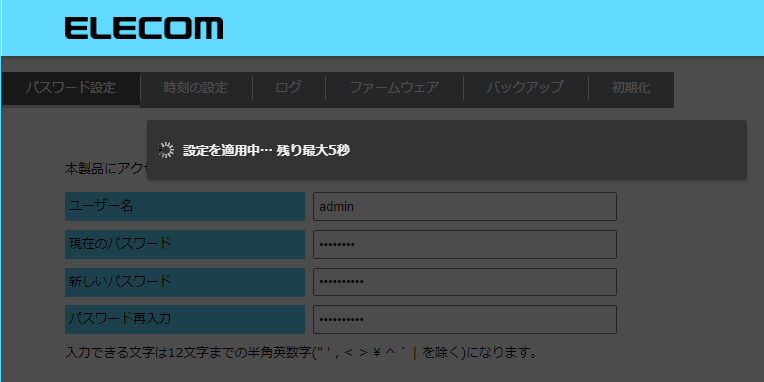This screenshot has height=382, width=764.
Task: Click the 入力できる文字は12文字まで note
Action: [x=302, y=353]
